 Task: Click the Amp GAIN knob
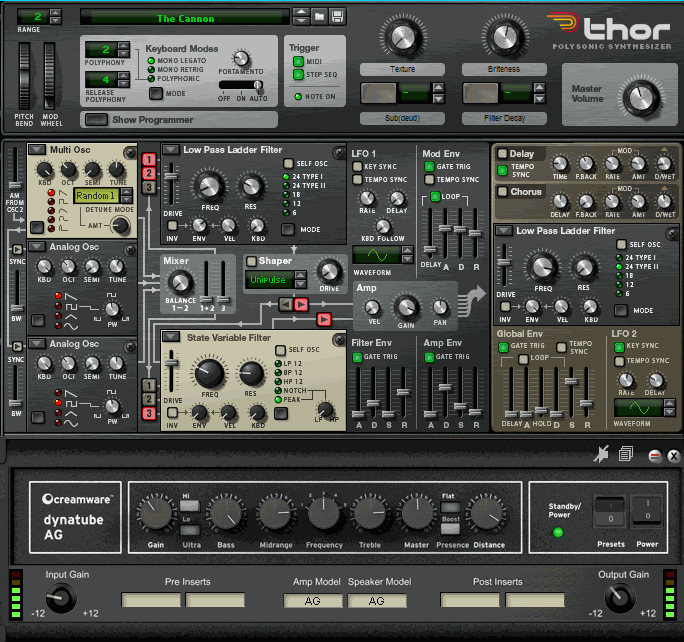pyautogui.click(x=406, y=307)
